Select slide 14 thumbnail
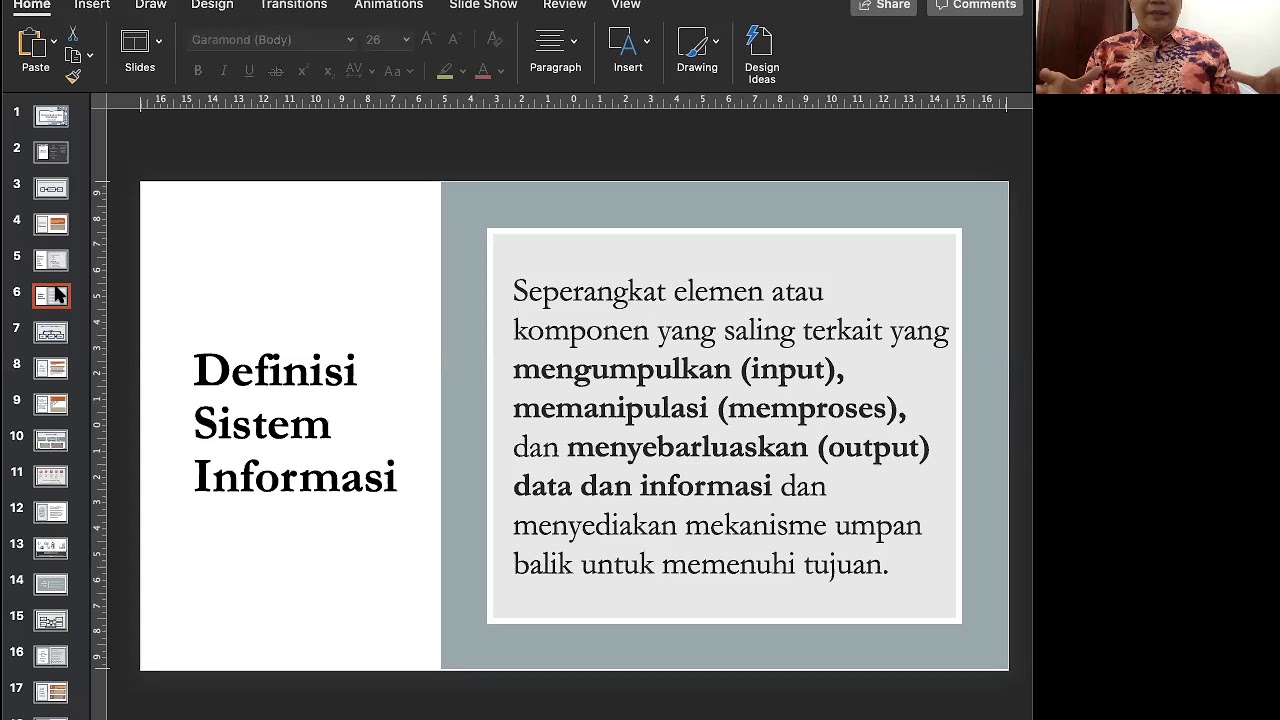 pos(51,584)
